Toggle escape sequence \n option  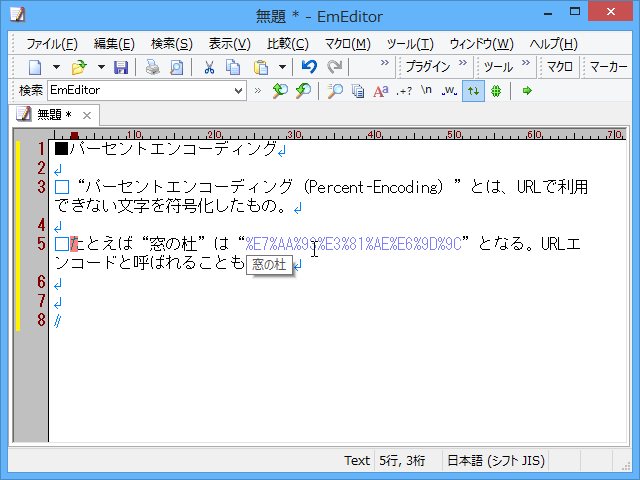[x=426, y=91]
